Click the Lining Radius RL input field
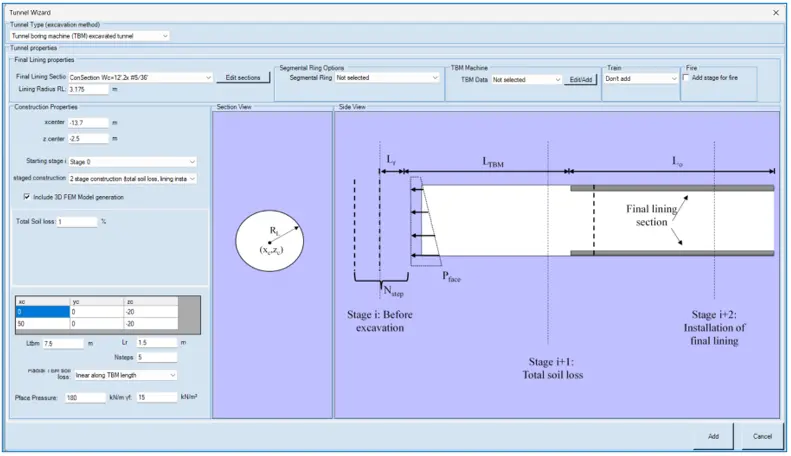Image resolution: width=791 pixels, height=456 pixels. pyautogui.click(x=88, y=89)
